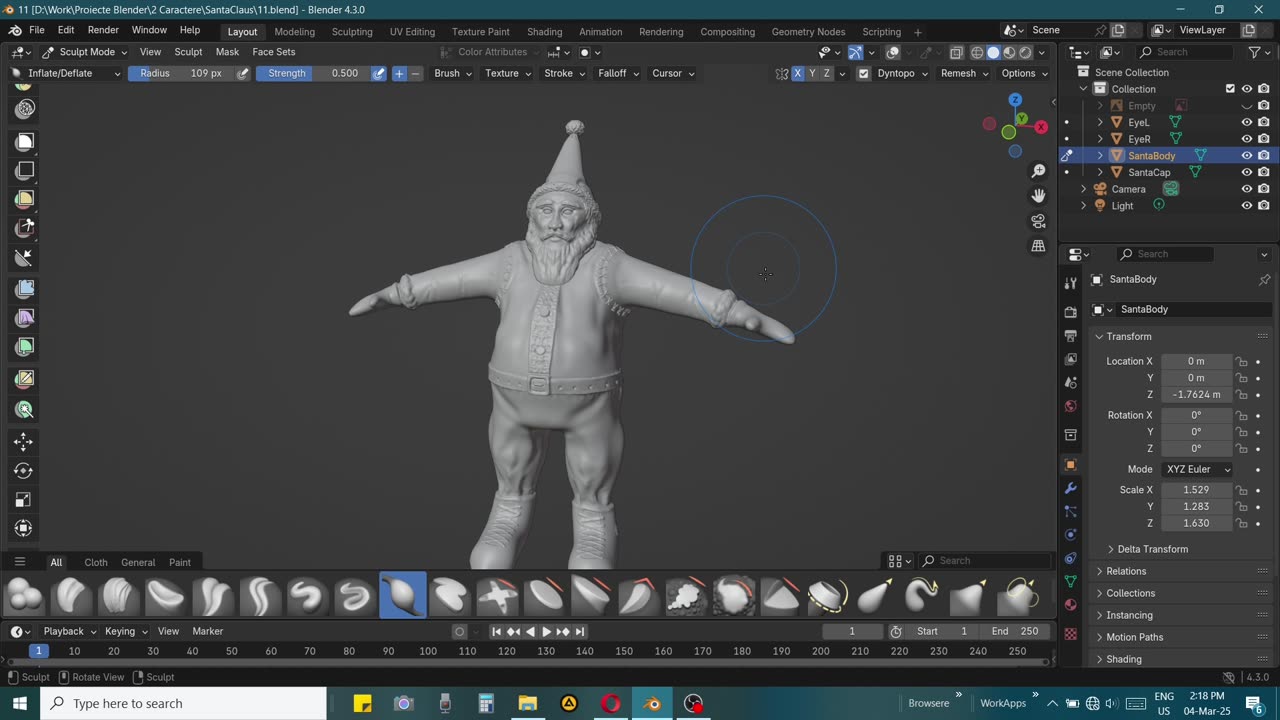
Task: Select the Scale tool in left toolbar
Action: pyautogui.click(x=24, y=499)
